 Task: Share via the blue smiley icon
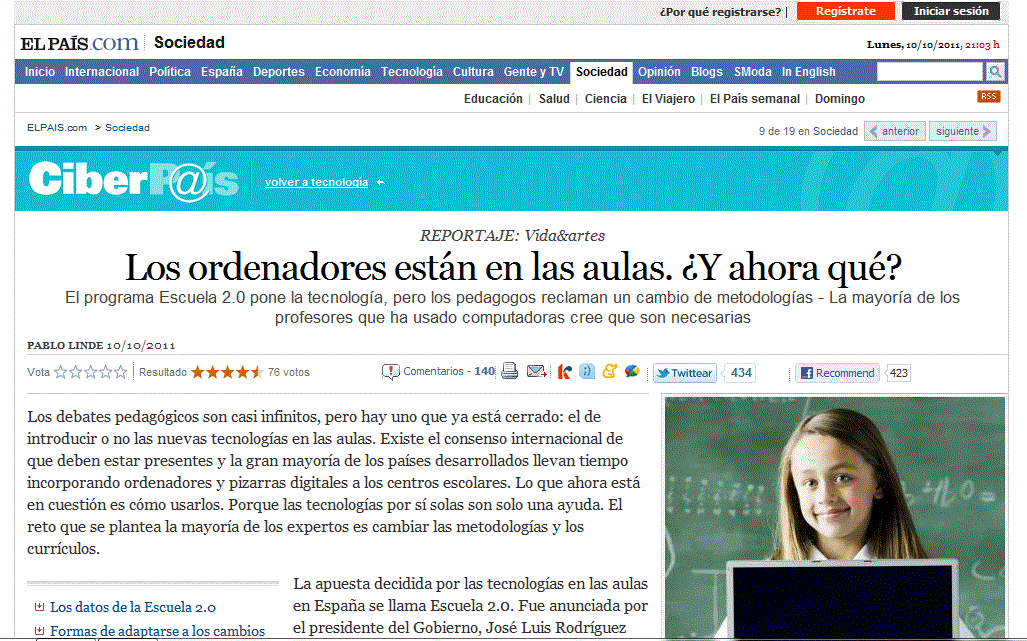click(587, 371)
